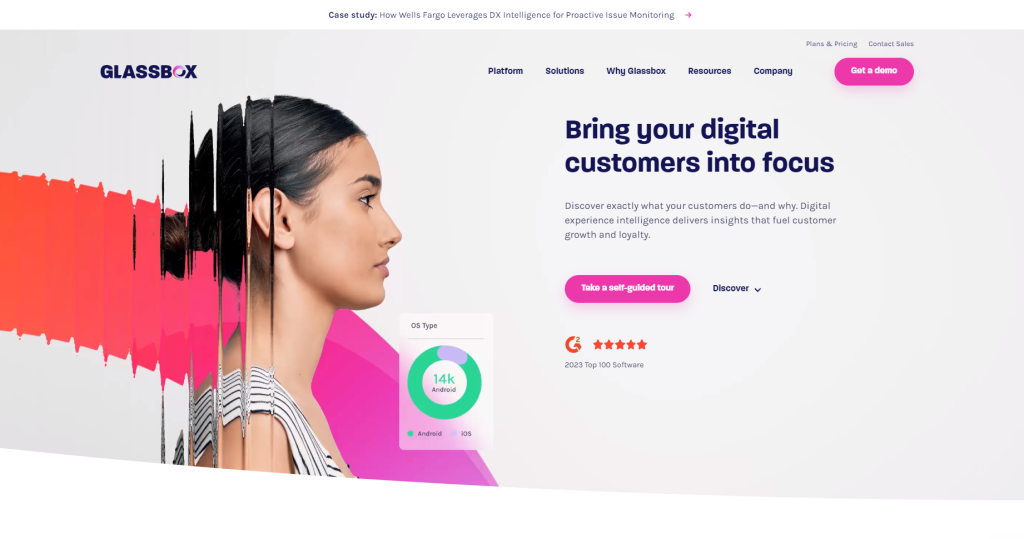Click the iOS legend dot
Image resolution: width=1024 pixels, height=539 pixels.
point(454,434)
